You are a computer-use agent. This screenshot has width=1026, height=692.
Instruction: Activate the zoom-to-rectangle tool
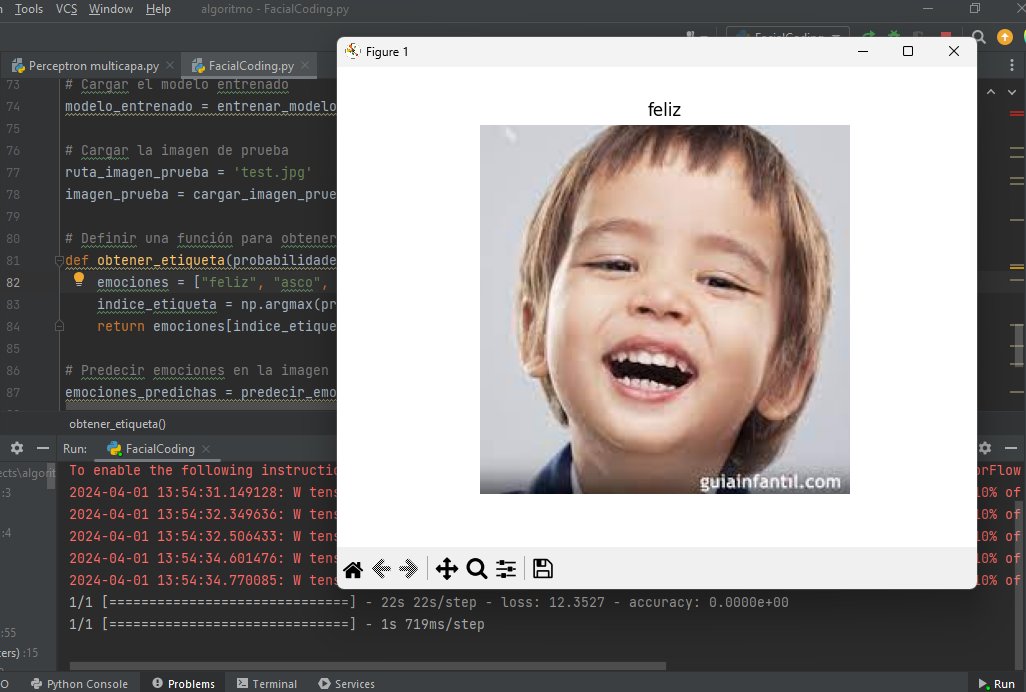pyautogui.click(x=477, y=568)
